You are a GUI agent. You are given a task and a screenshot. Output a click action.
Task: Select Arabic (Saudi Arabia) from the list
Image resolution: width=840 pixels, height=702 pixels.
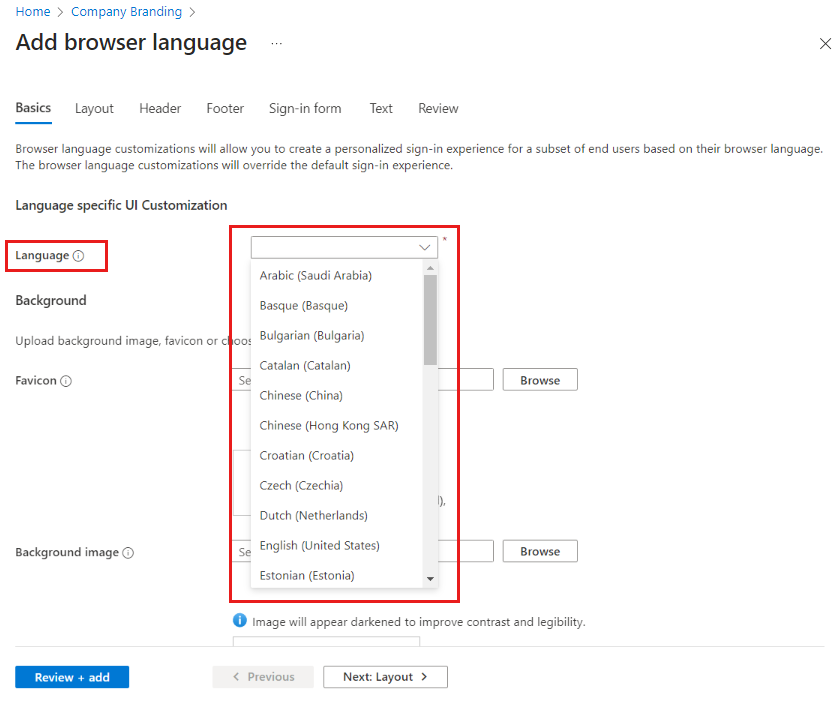(315, 275)
